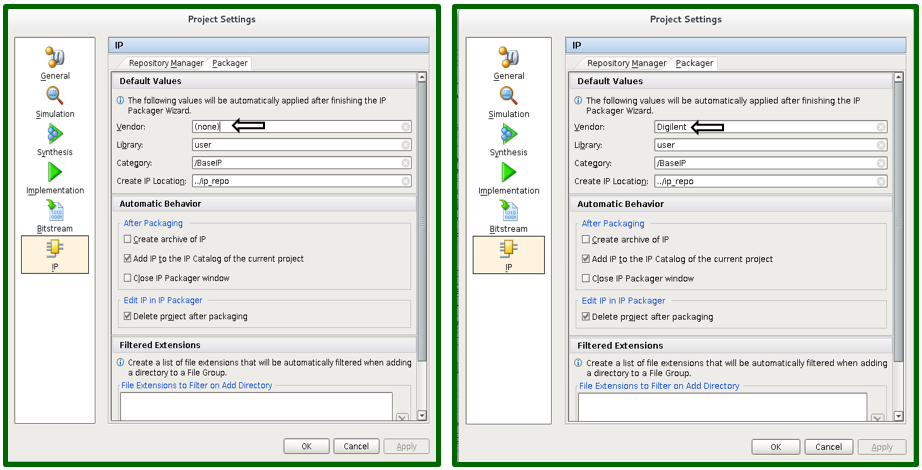Image resolution: width=922 pixels, height=470 pixels.
Task: Clear Library field 'user' in right dialog
Action: point(881,145)
